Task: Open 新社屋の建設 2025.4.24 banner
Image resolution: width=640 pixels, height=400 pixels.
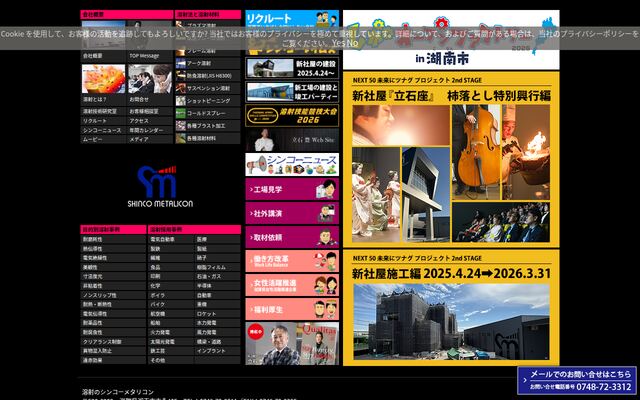Action: click(292, 68)
